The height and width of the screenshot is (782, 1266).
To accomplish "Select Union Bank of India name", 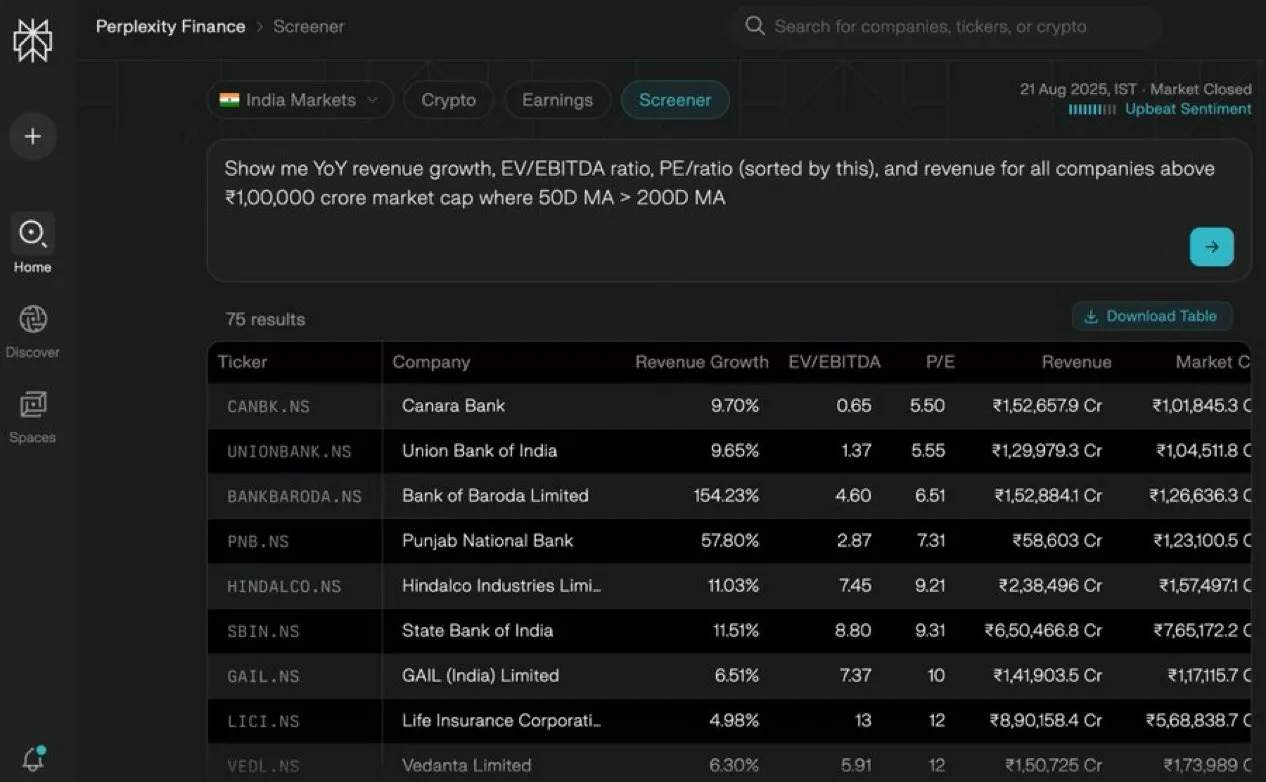I will tap(479, 450).
